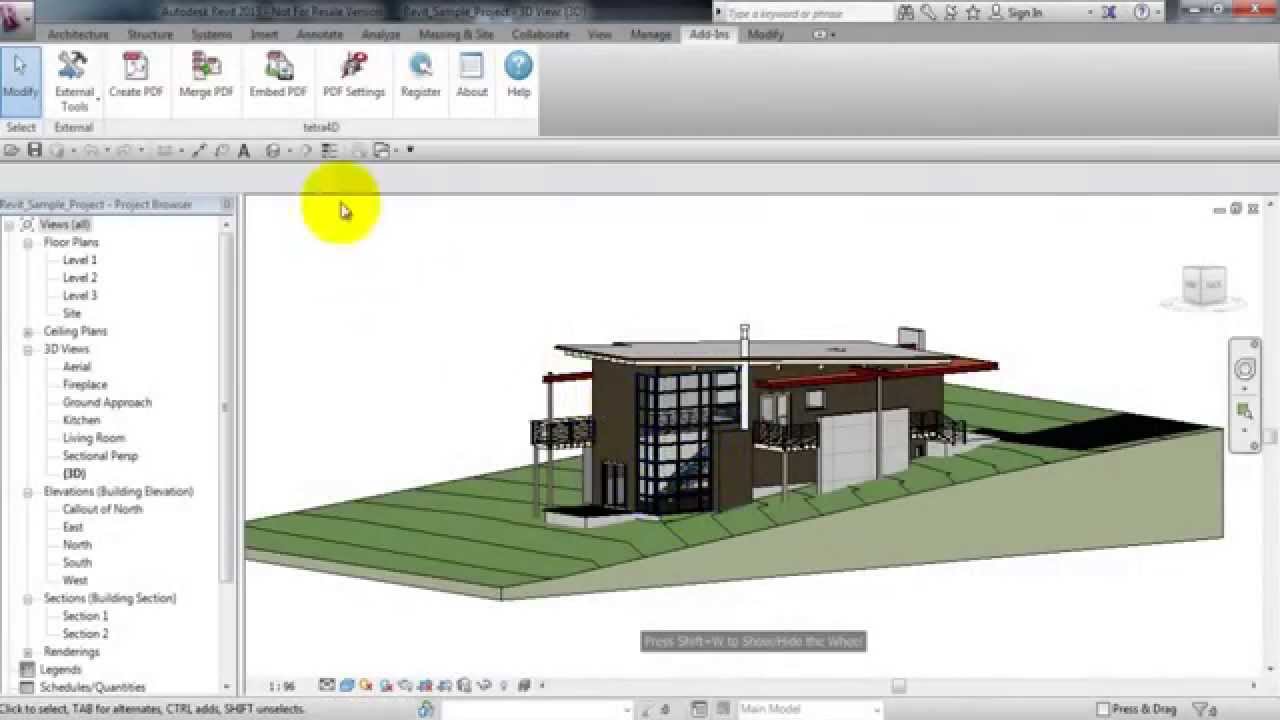Open PDF Settings
1280x720 pixels.
coord(353,76)
